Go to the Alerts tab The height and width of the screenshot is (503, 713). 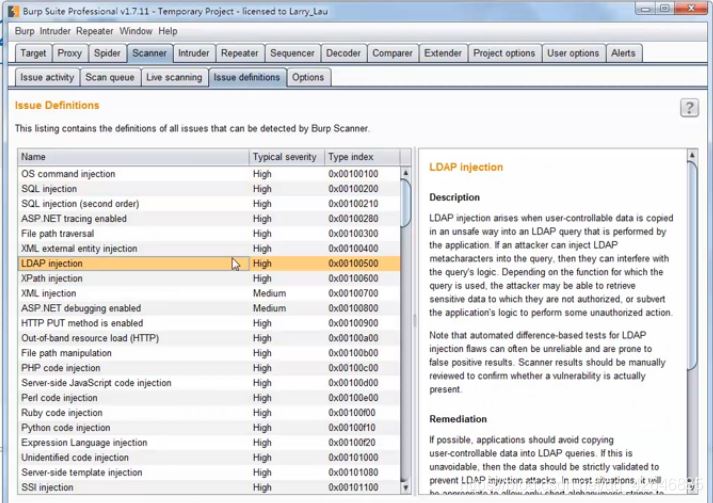click(x=623, y=53)
